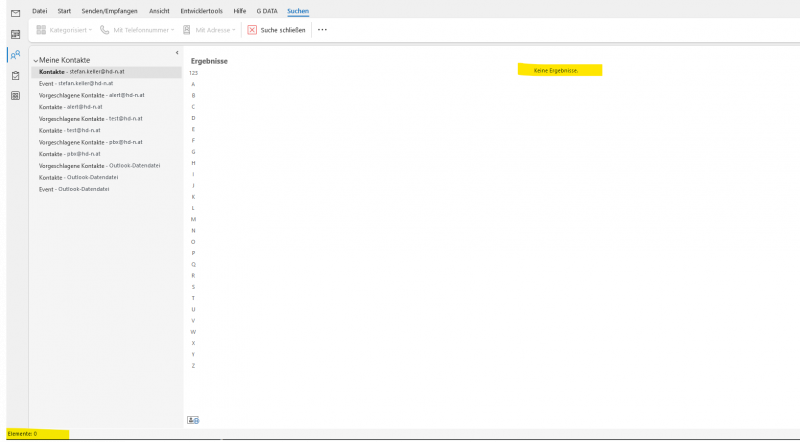Collapse the folder pane with the arrow
This screenshot has width=800, height=442.
[177, 52]
